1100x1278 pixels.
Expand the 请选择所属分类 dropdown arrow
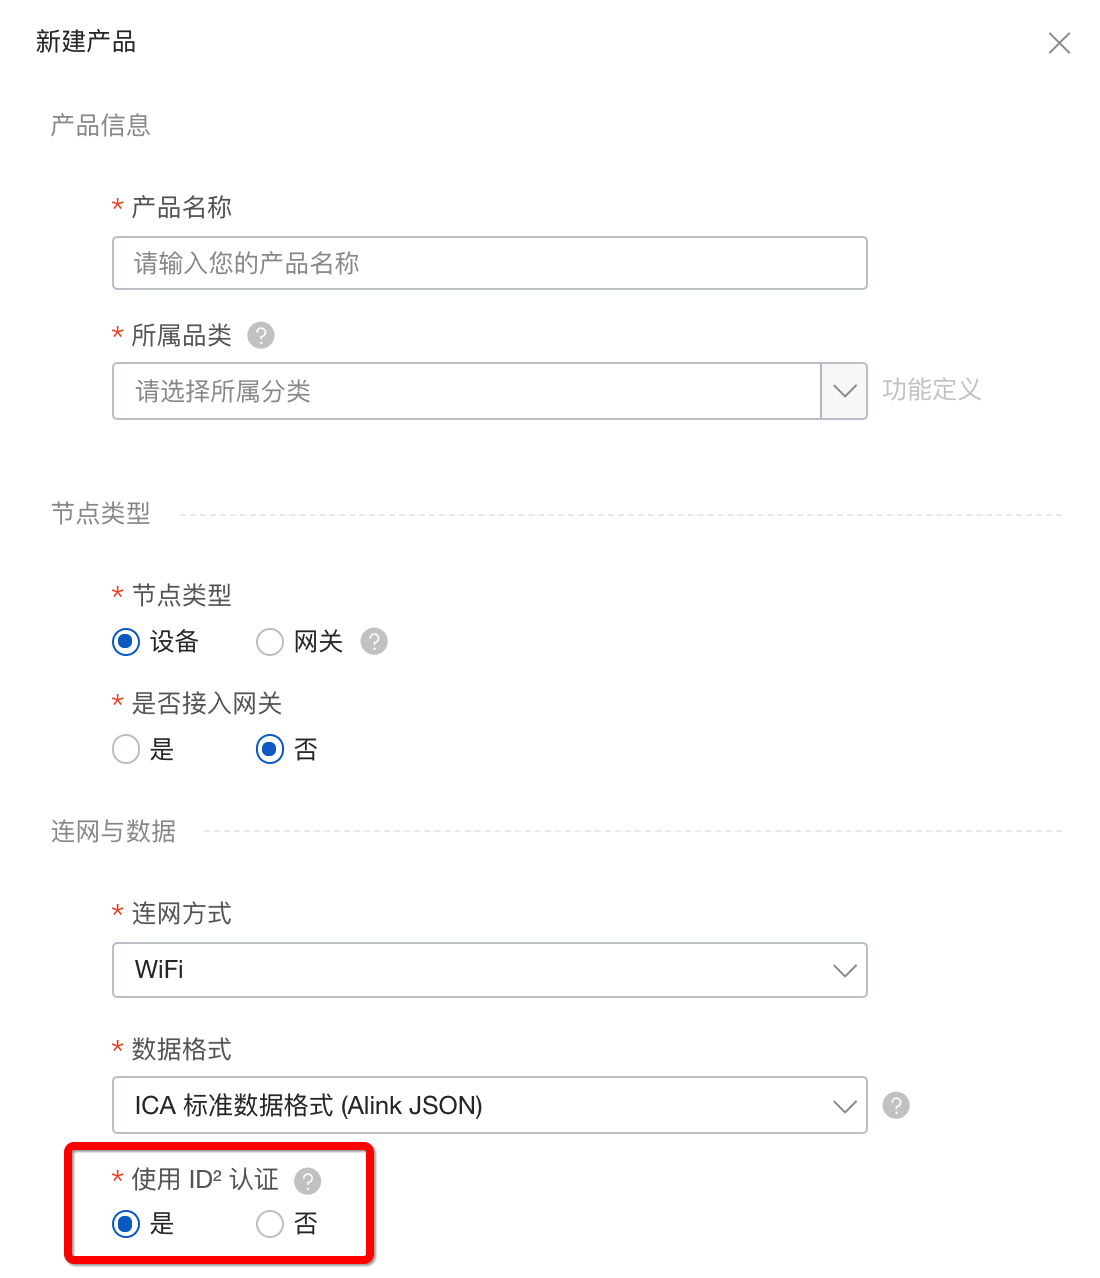point(844,391)
